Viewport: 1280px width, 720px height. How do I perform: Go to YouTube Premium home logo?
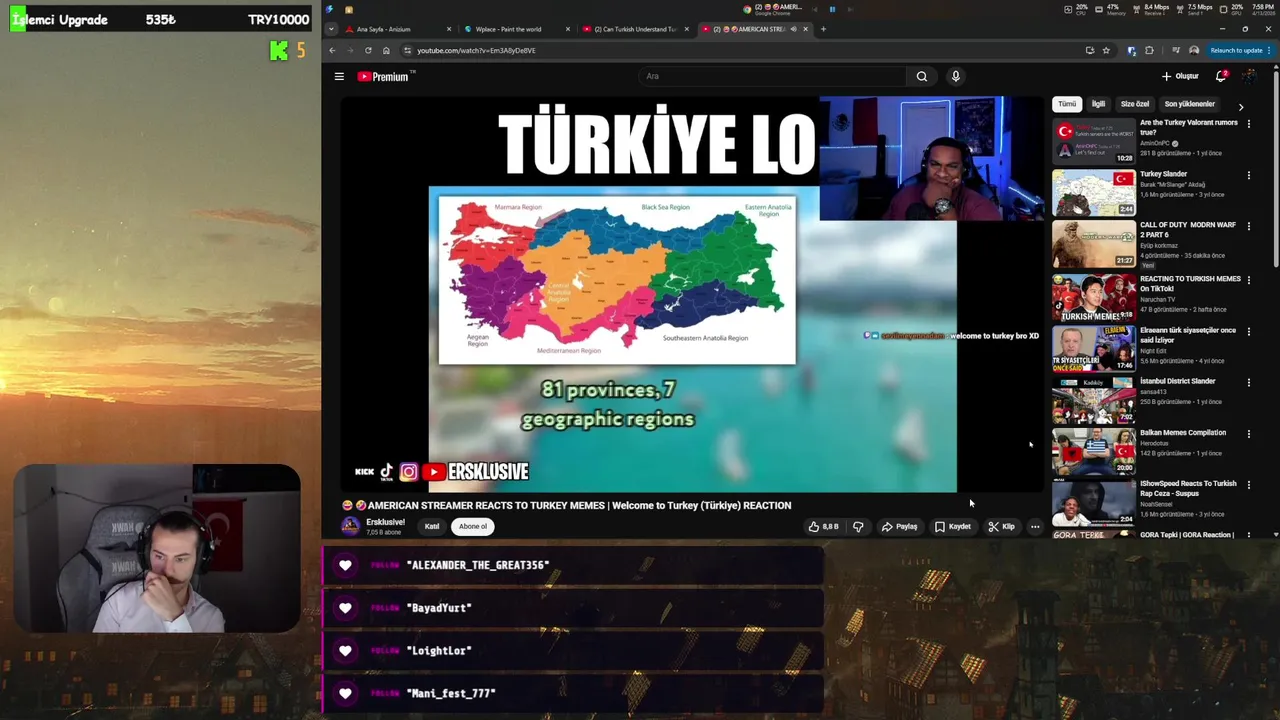[384, 76]
